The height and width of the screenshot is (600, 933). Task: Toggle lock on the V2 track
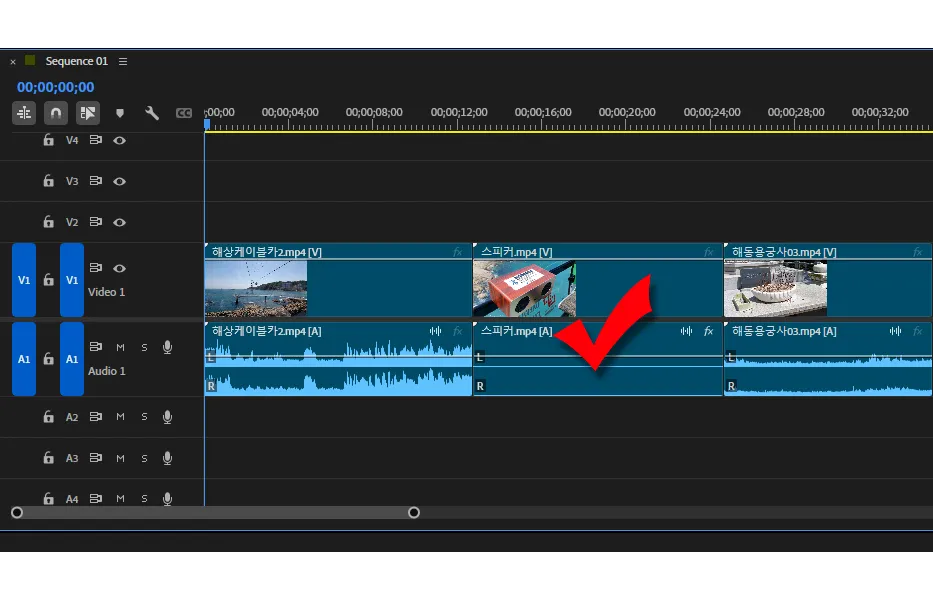[x=48, y=222]
